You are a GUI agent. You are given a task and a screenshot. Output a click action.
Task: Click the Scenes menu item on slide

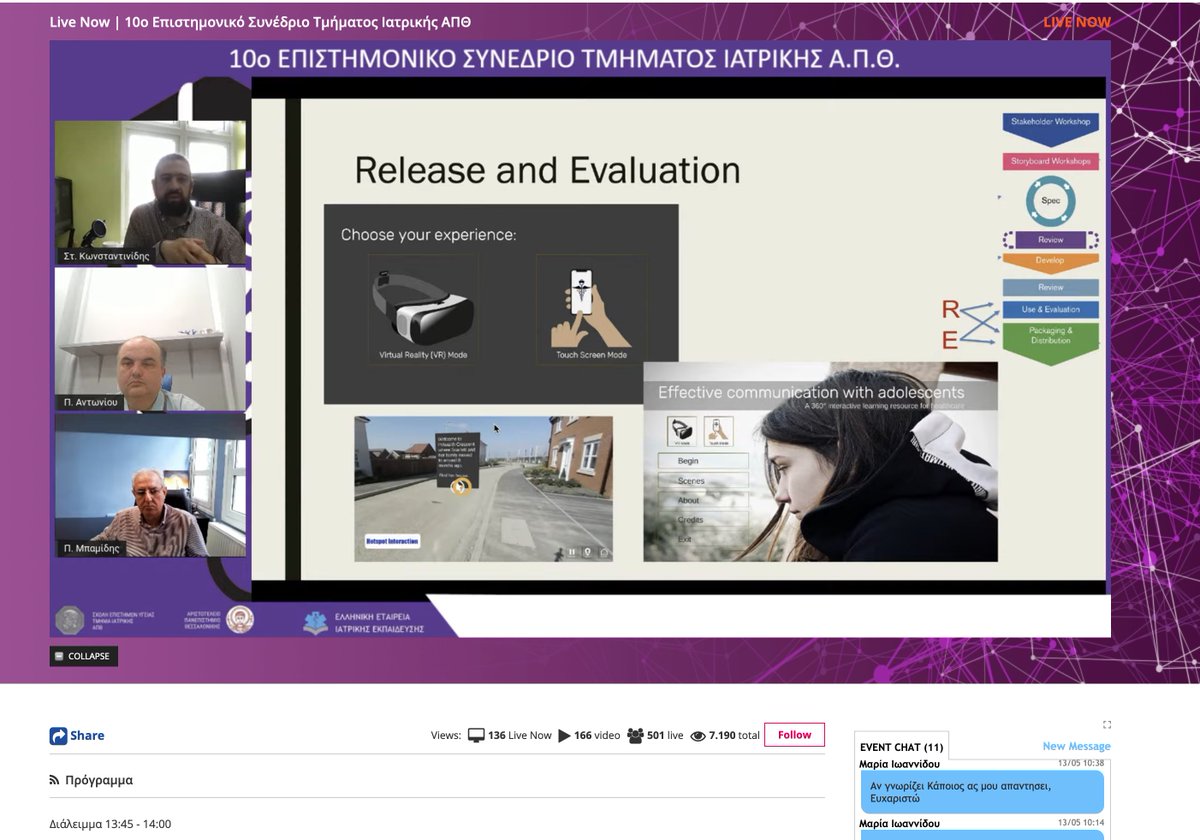(703, 481)
